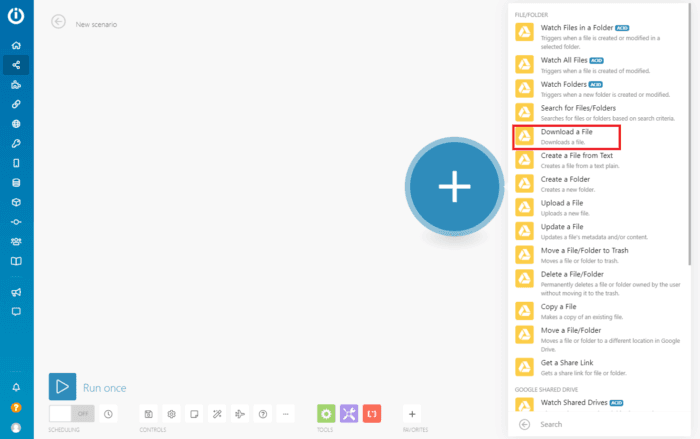This screenshot has width=700, height=439.
Task: Open notifications bell icon
Action: 16,387
